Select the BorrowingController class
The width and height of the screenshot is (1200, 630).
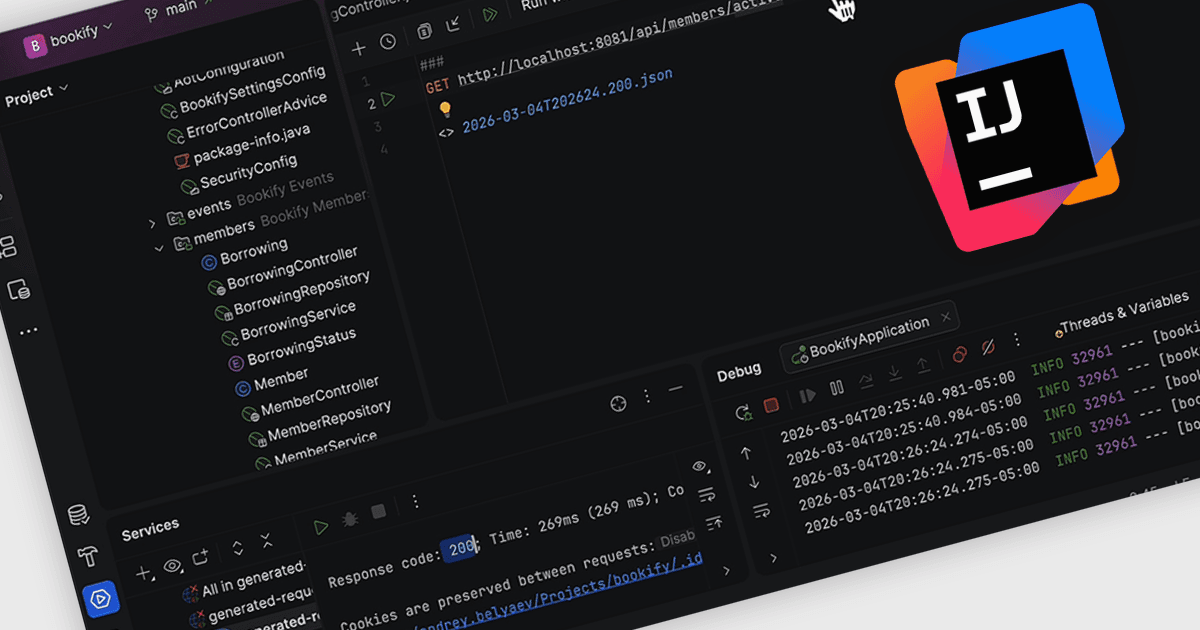click(280, 270)
